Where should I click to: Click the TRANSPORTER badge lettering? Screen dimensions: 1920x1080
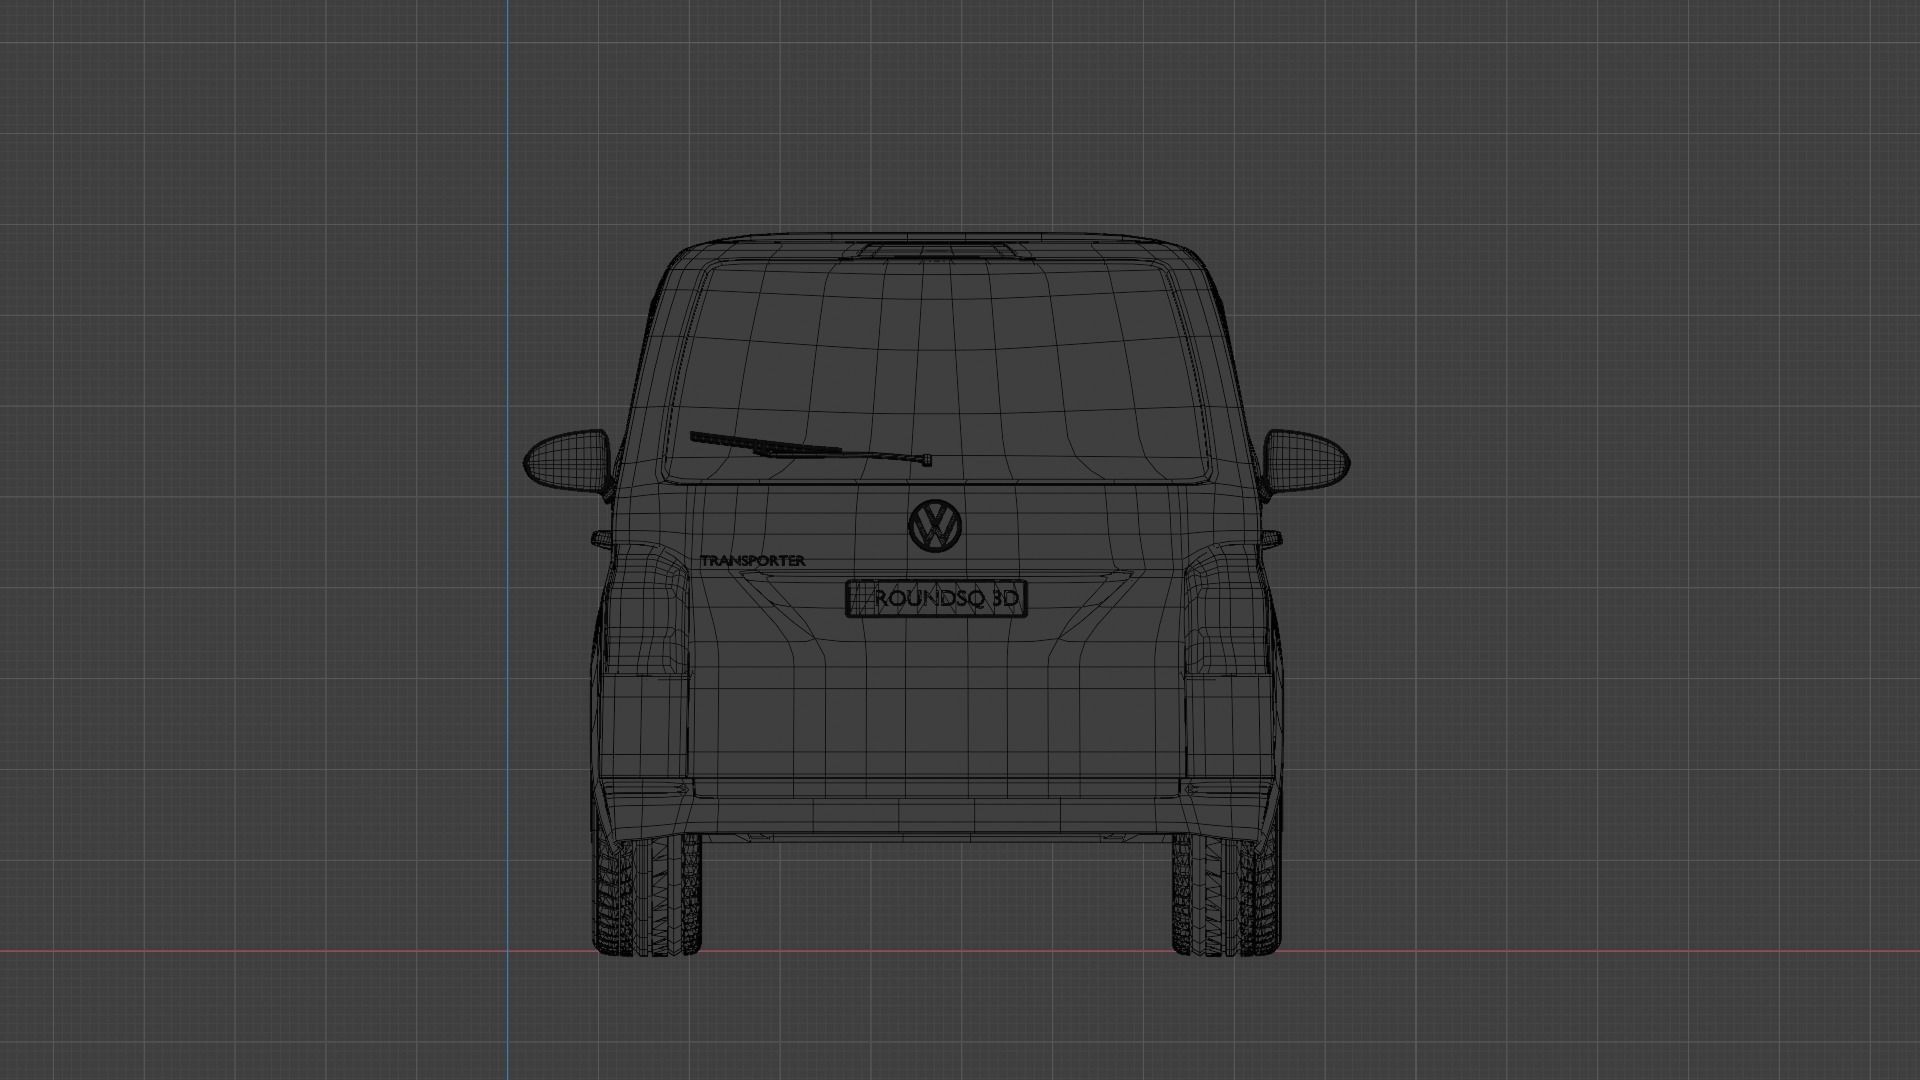click(752, 561)
